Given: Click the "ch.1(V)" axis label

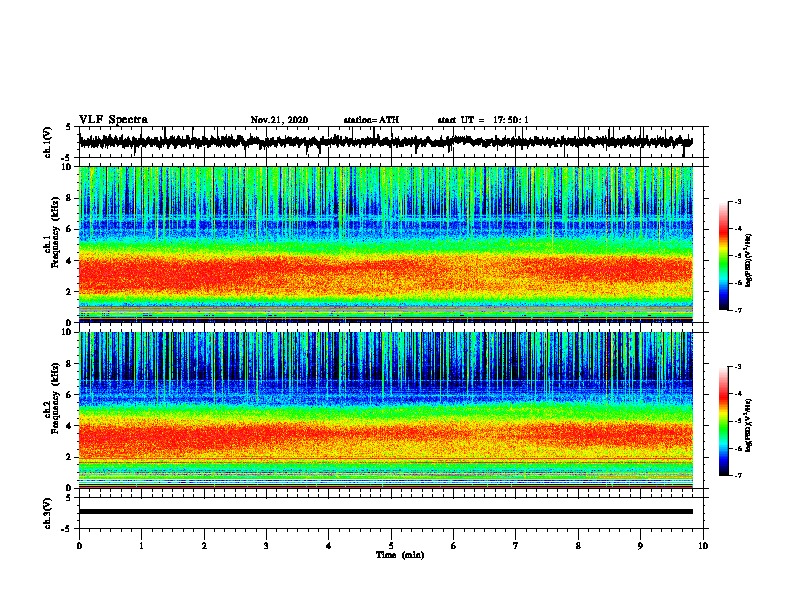Looking at the screenshot, I should pos(48,142).
